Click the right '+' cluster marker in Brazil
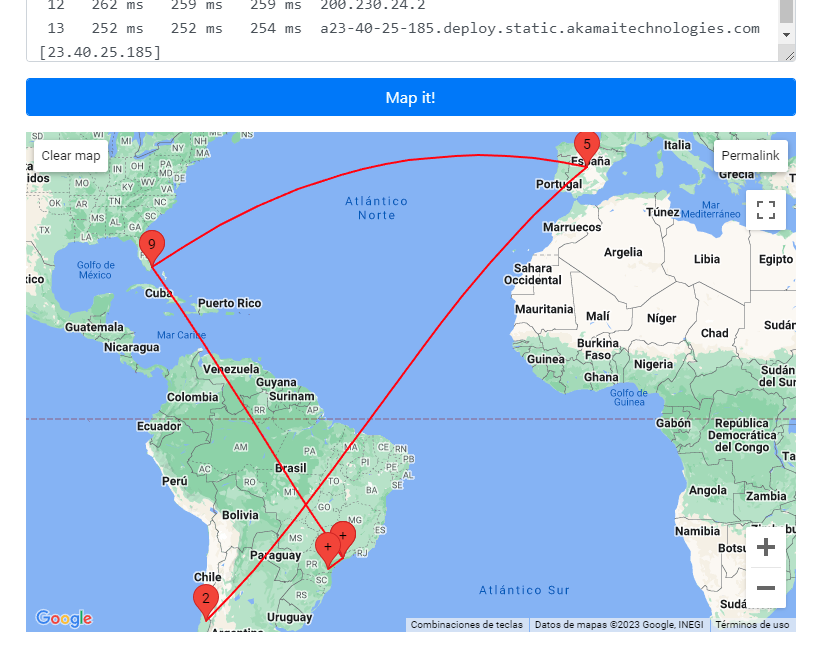The width and height of the screenshot is (821, 651). 344,536
